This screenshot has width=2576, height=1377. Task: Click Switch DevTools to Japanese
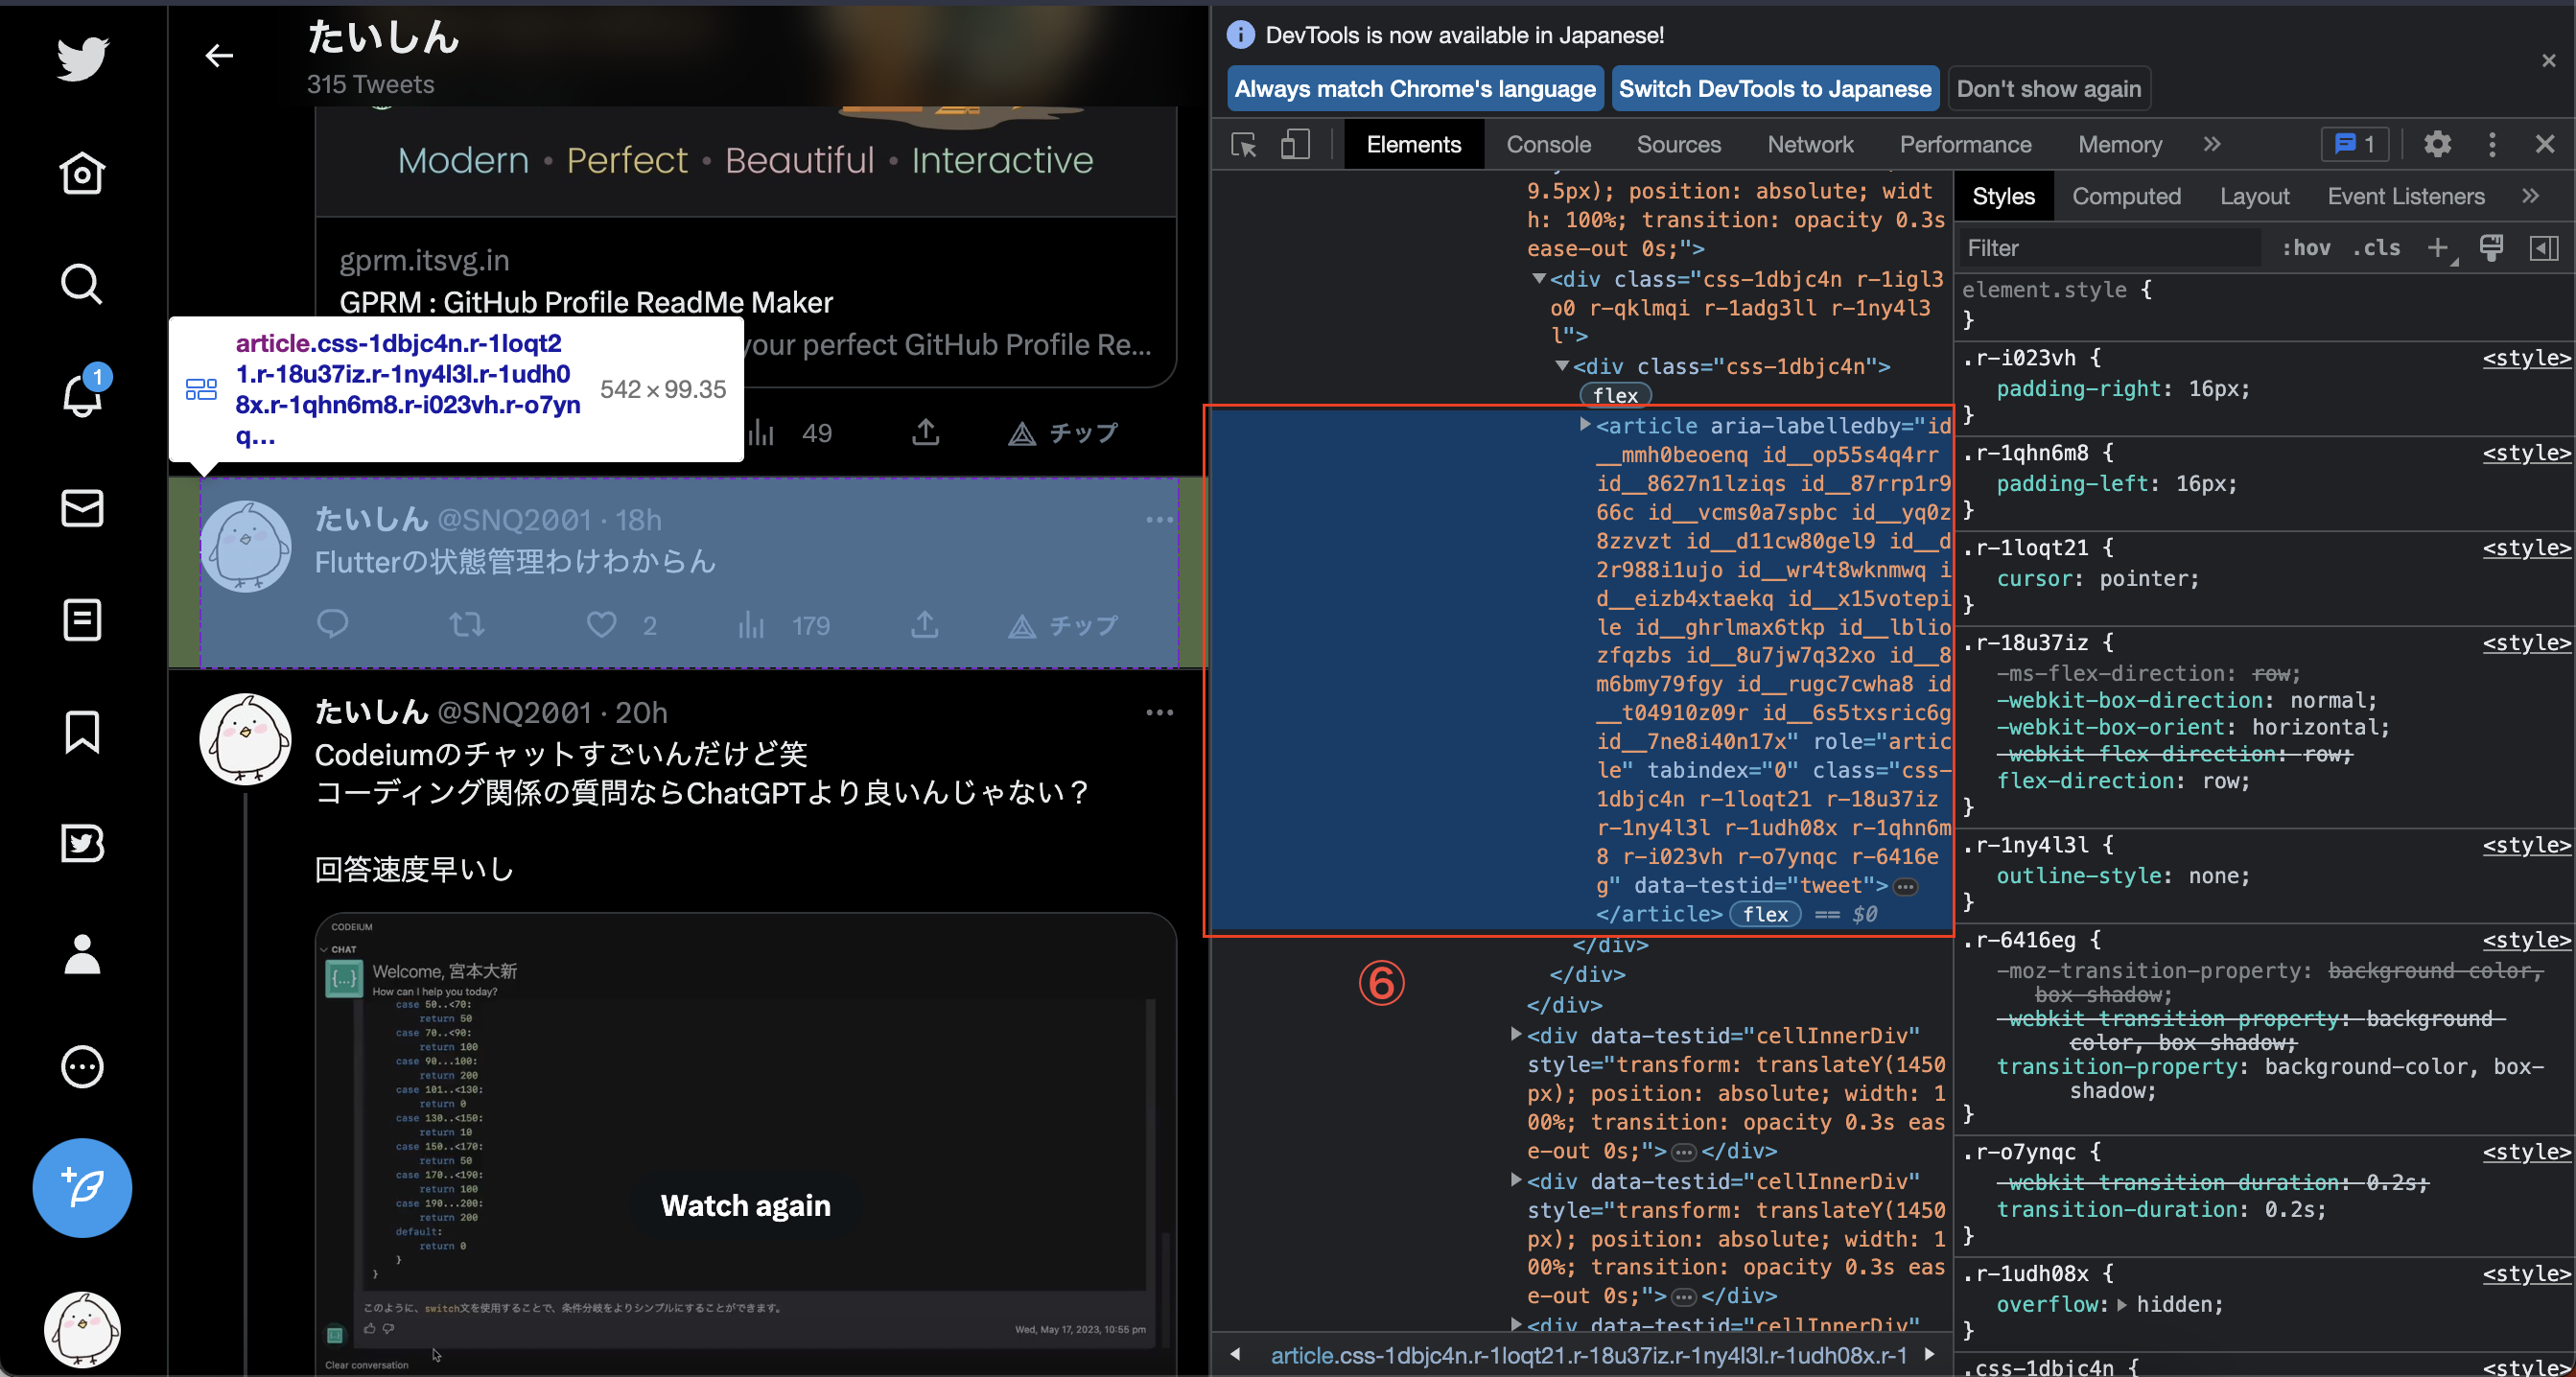(1773, 88)
